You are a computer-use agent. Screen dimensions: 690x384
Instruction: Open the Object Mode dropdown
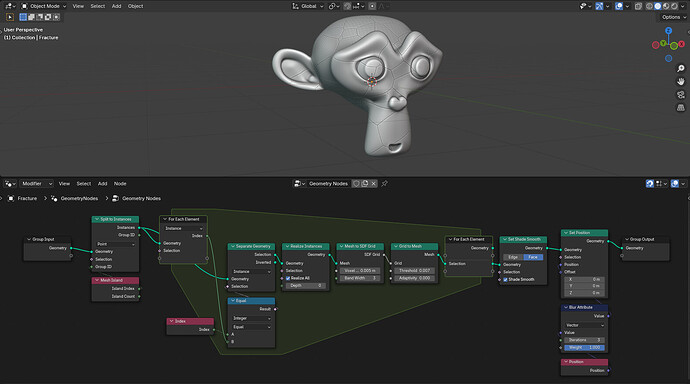point(44,6)
